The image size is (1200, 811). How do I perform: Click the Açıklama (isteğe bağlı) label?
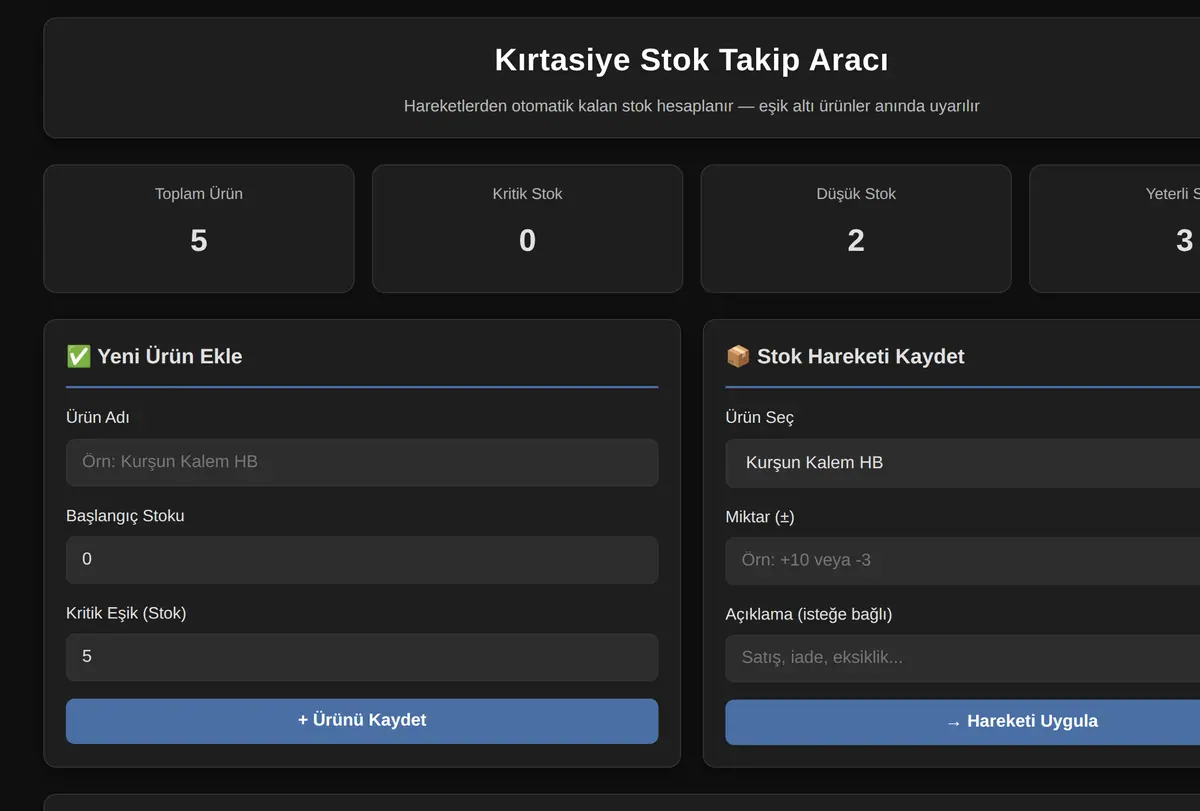[809, 614]
